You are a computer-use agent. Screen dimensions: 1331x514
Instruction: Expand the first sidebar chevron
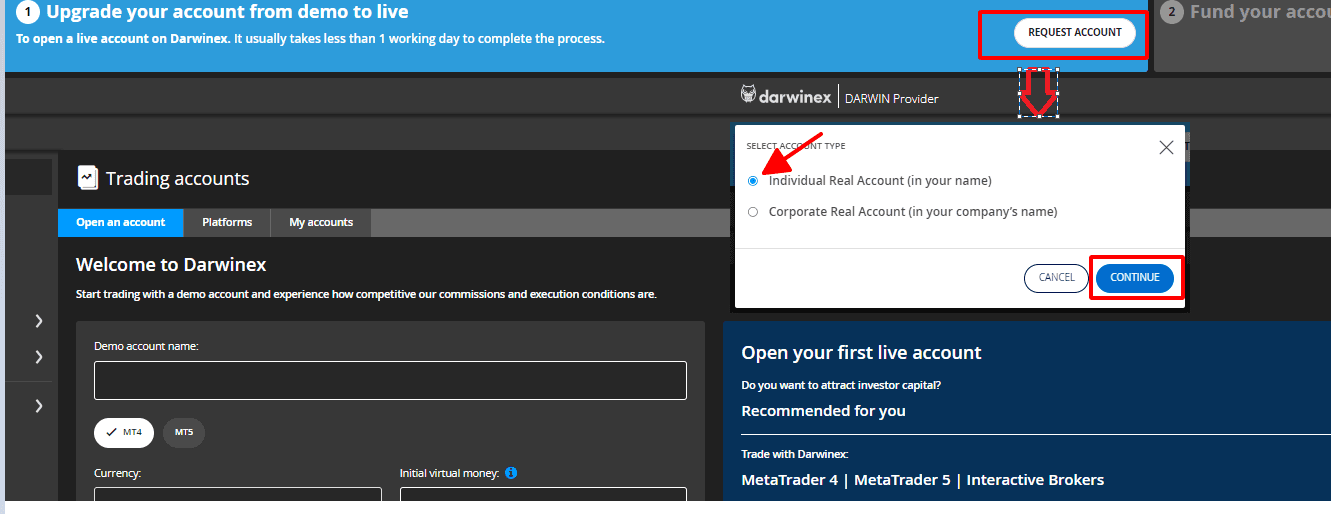(x=39, y=321)
